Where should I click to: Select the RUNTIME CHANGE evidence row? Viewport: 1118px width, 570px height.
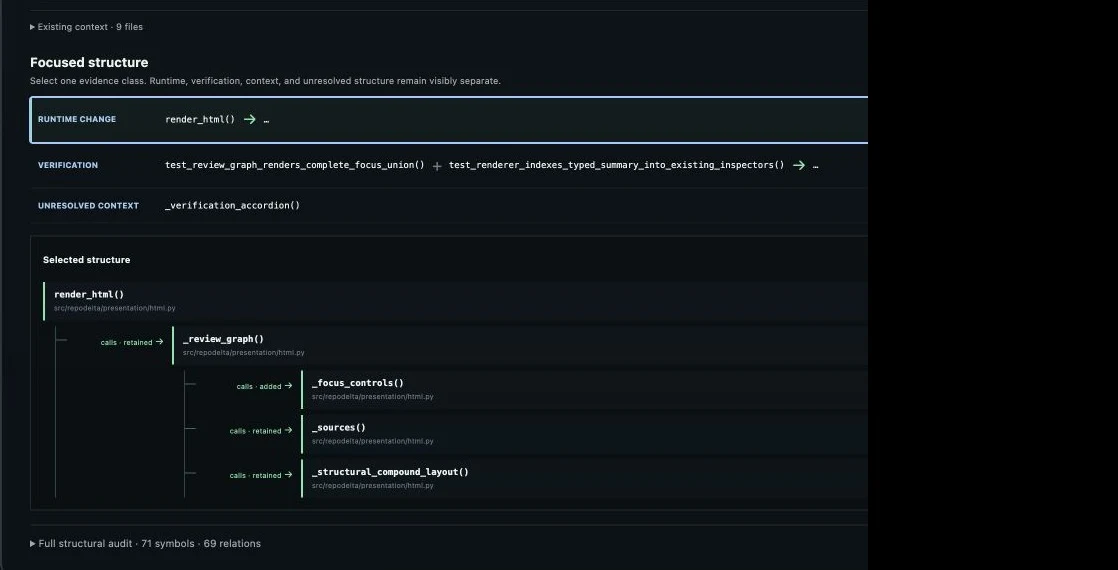448,120
